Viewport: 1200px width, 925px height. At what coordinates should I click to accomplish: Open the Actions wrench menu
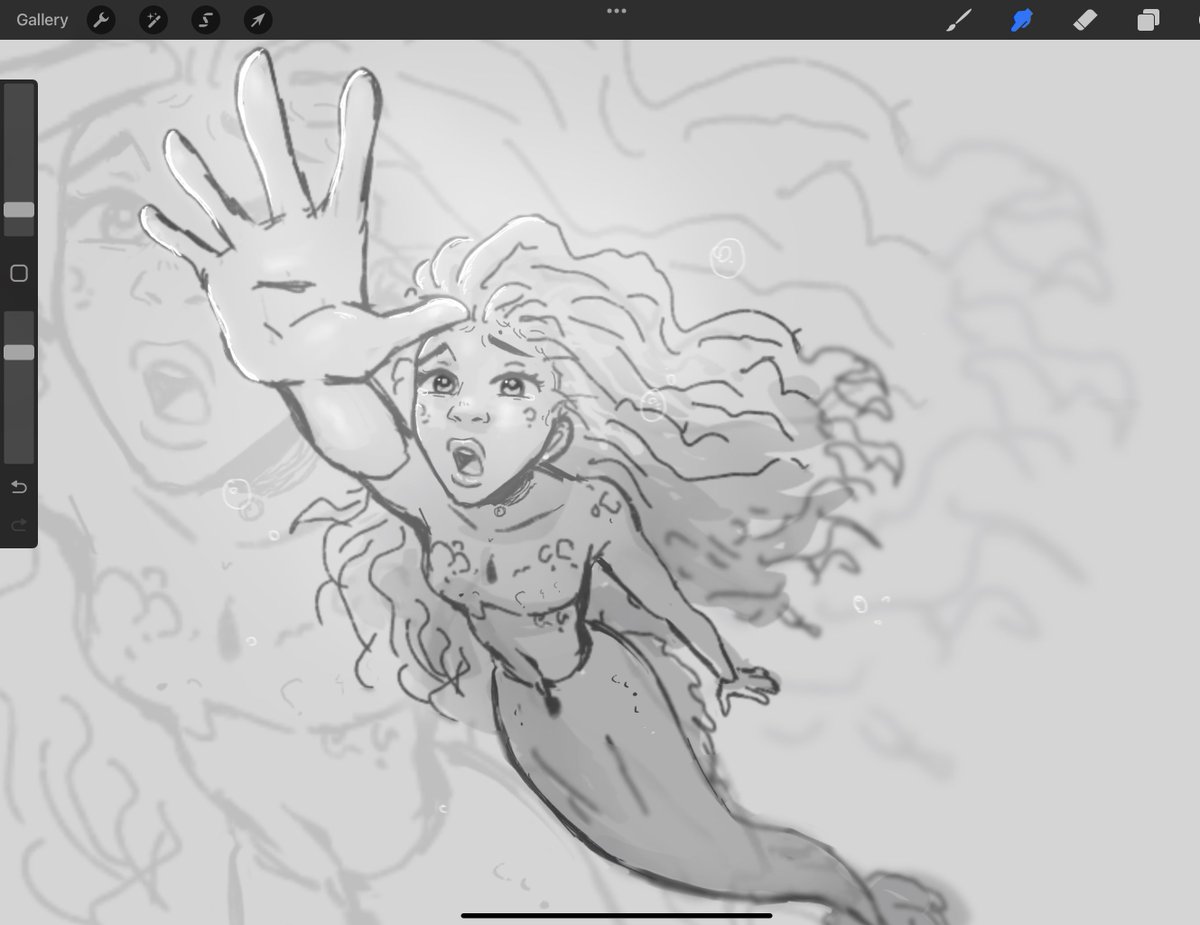tap(101, 20)
